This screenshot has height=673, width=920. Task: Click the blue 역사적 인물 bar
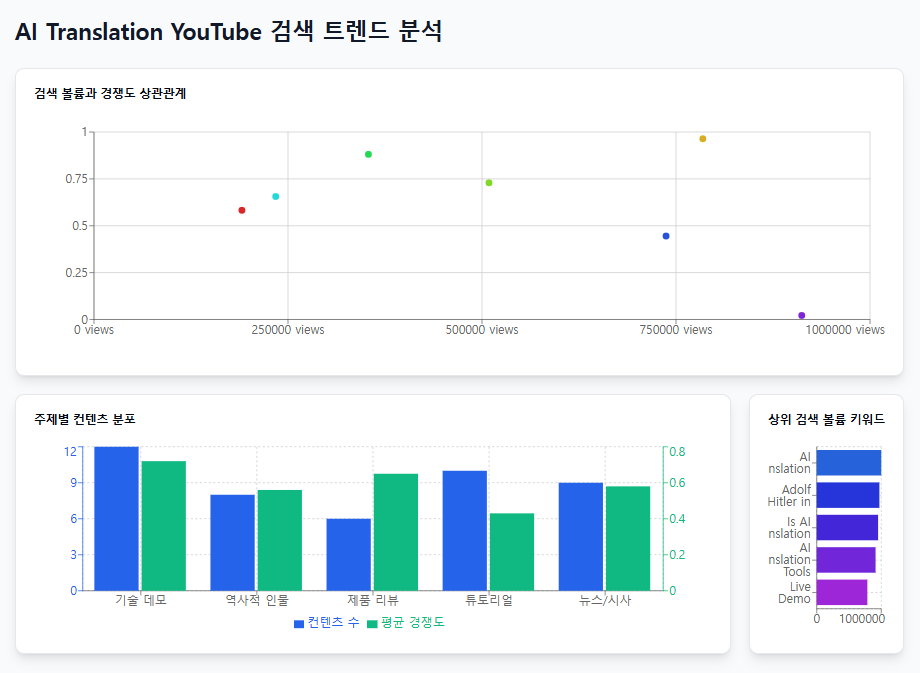click(x=232, y=543)
